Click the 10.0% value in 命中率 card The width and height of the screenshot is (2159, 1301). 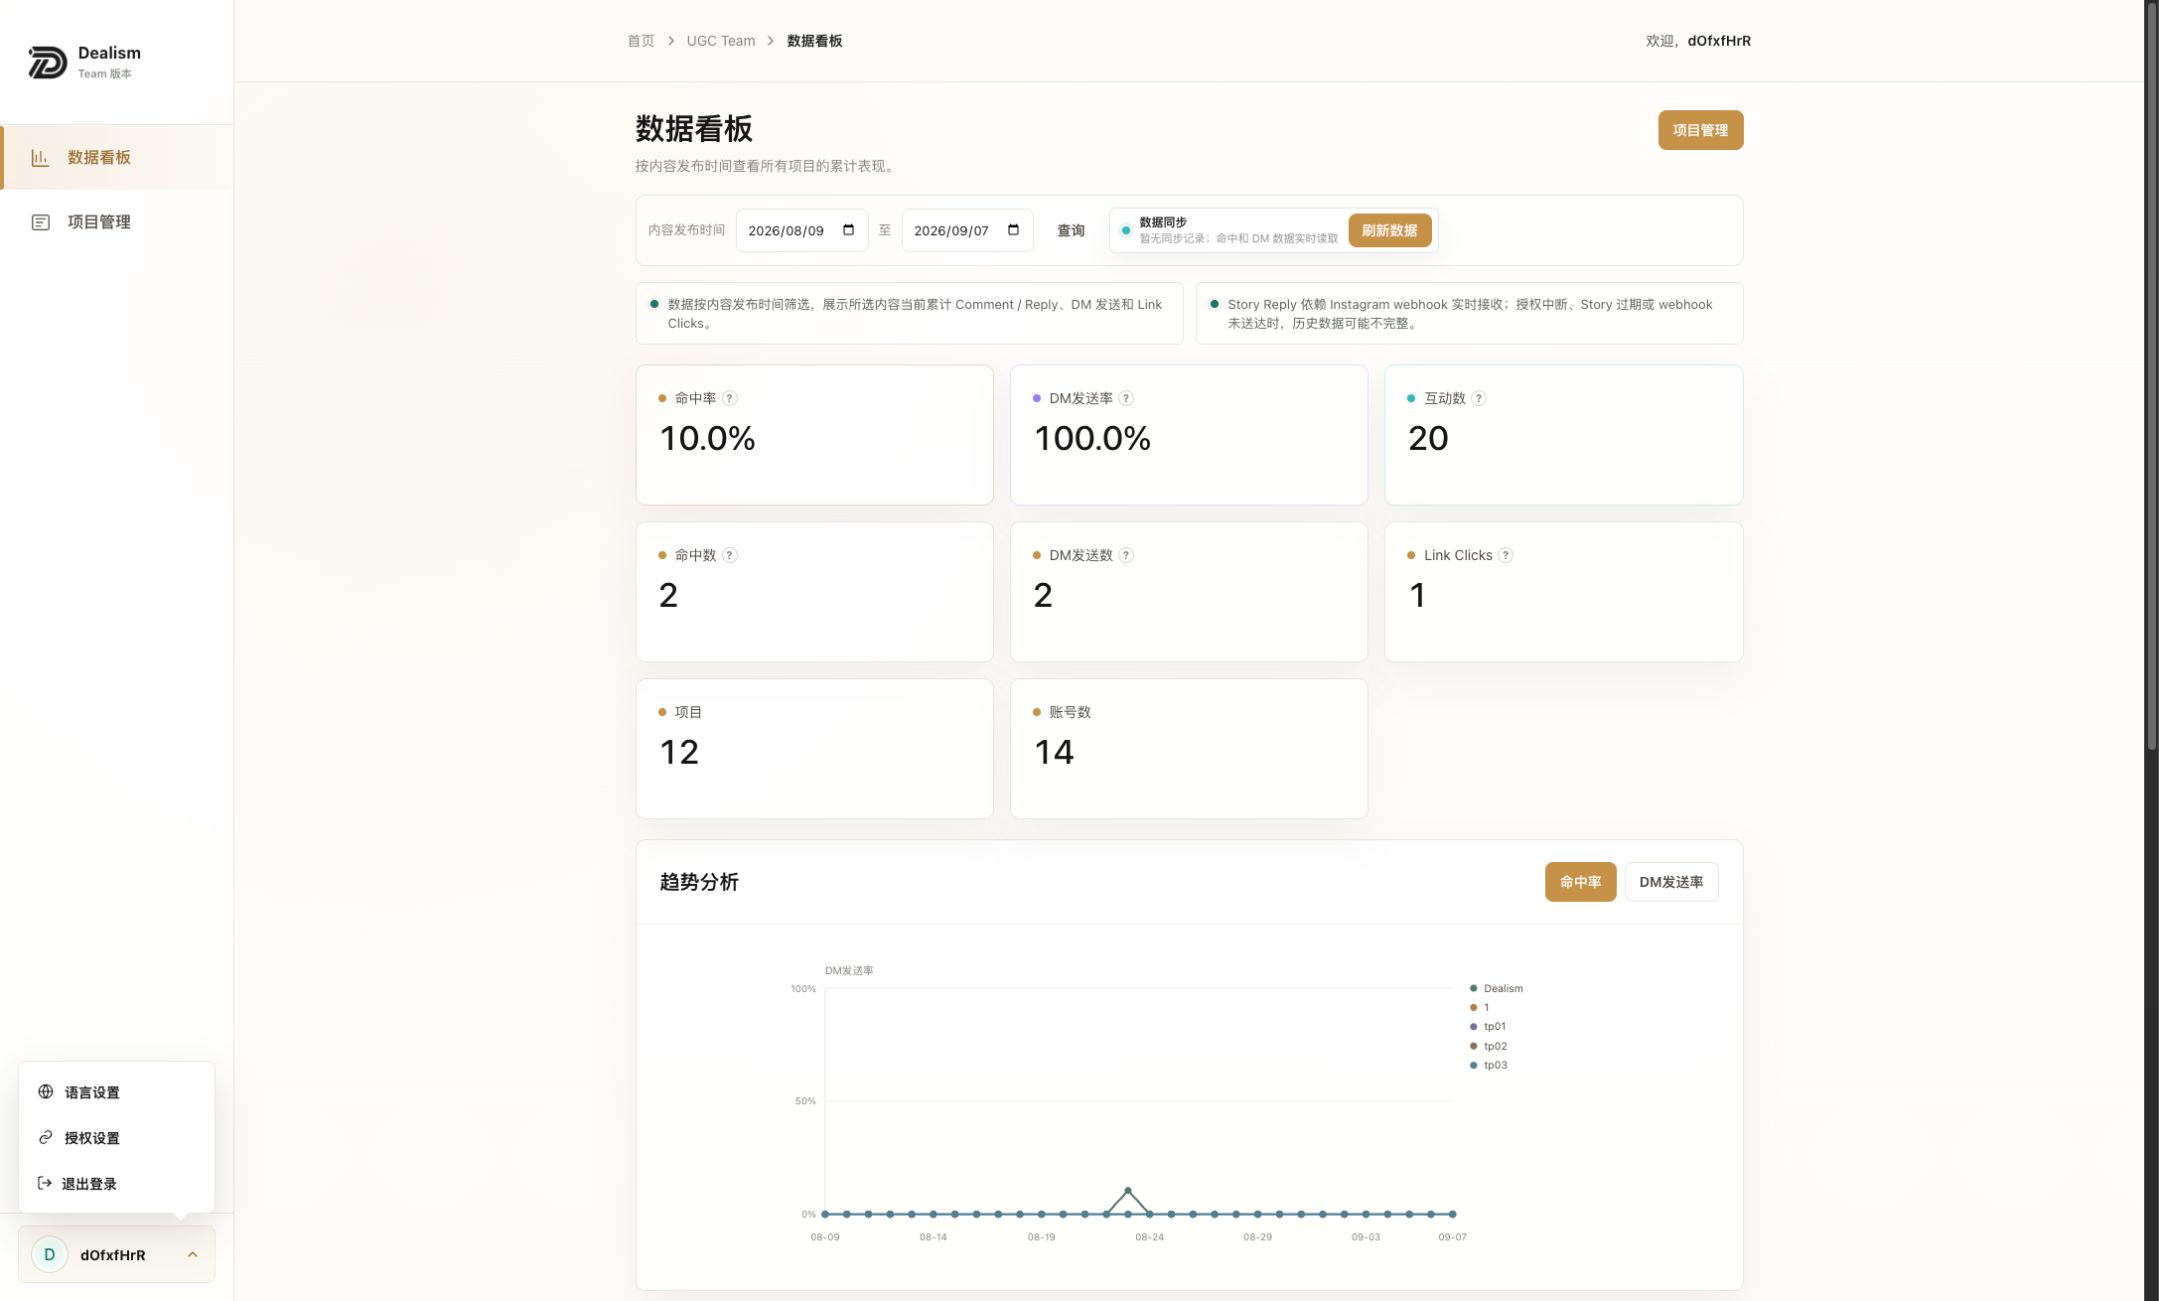[707, 438]
